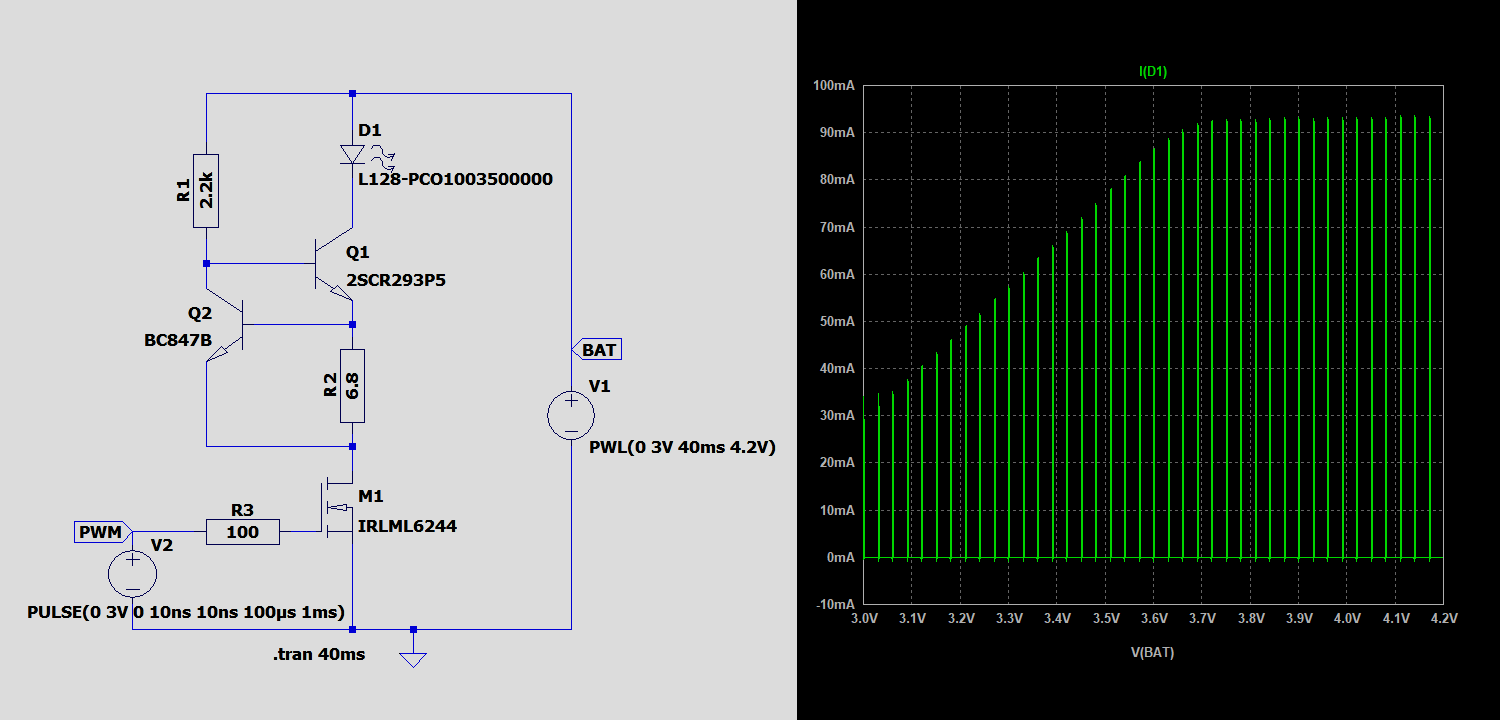Click the L128-PCO1003500000 LED model text
This screenshot has width=1500, height=720.
455,179
